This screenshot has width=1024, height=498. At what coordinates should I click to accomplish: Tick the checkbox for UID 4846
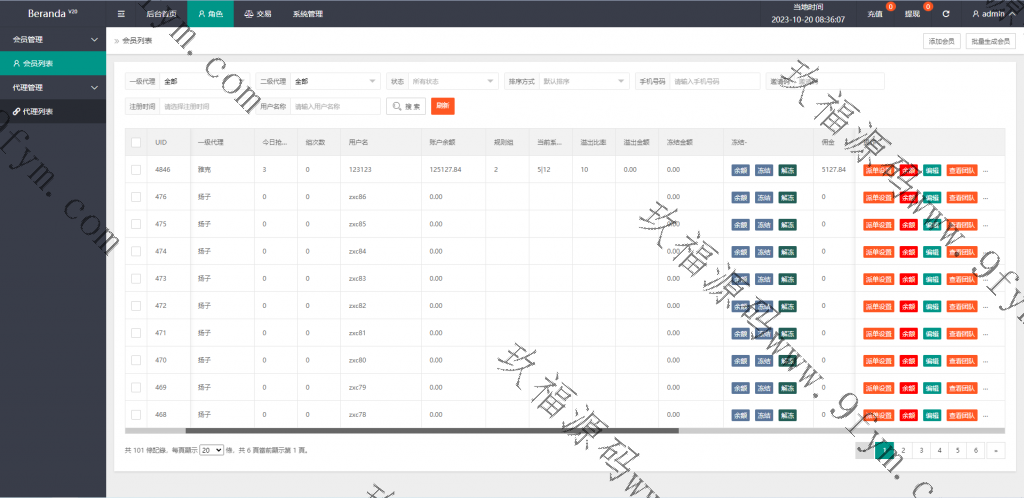(x=136, y=170)
